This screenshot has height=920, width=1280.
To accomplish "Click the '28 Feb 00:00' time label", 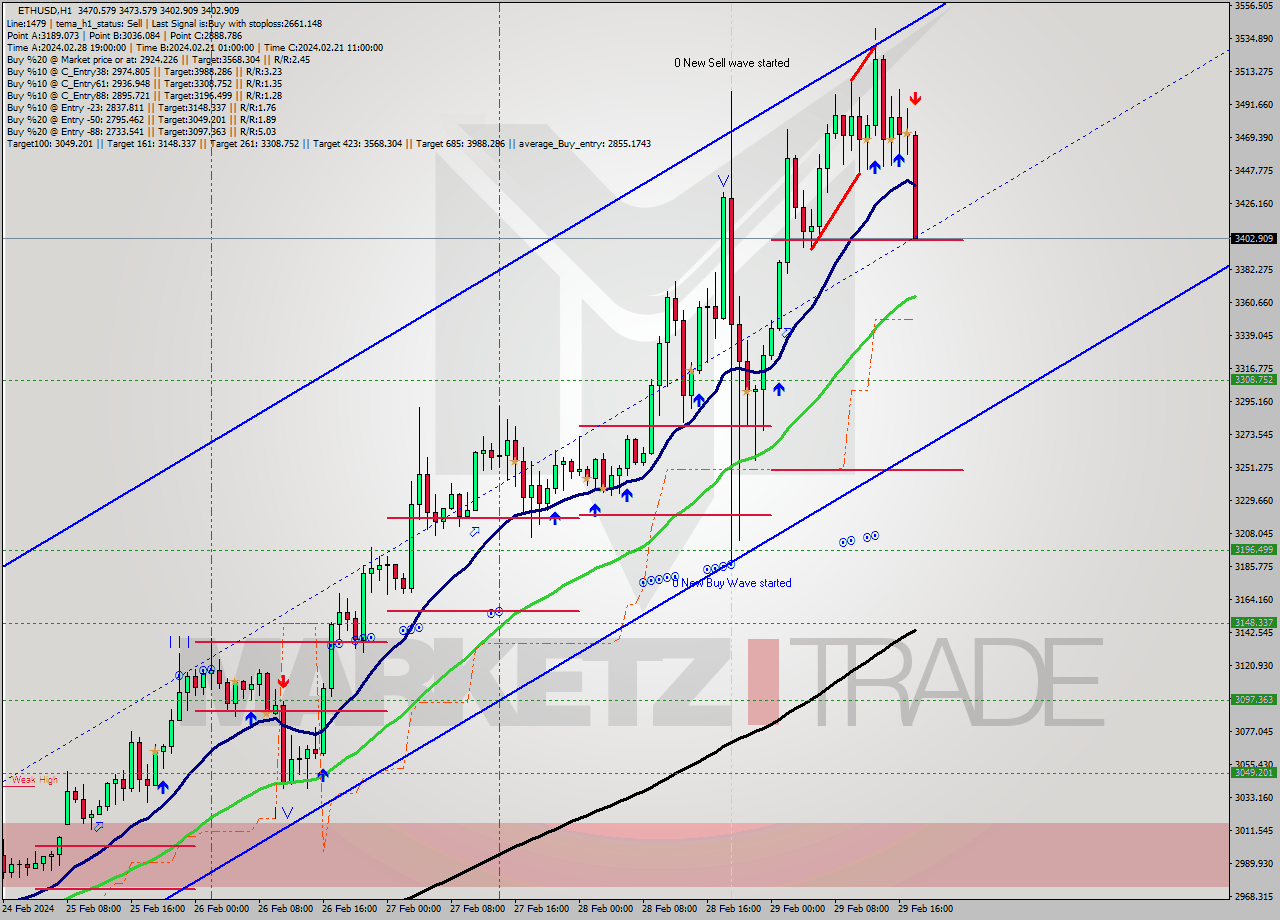I will tap(605, 909).
